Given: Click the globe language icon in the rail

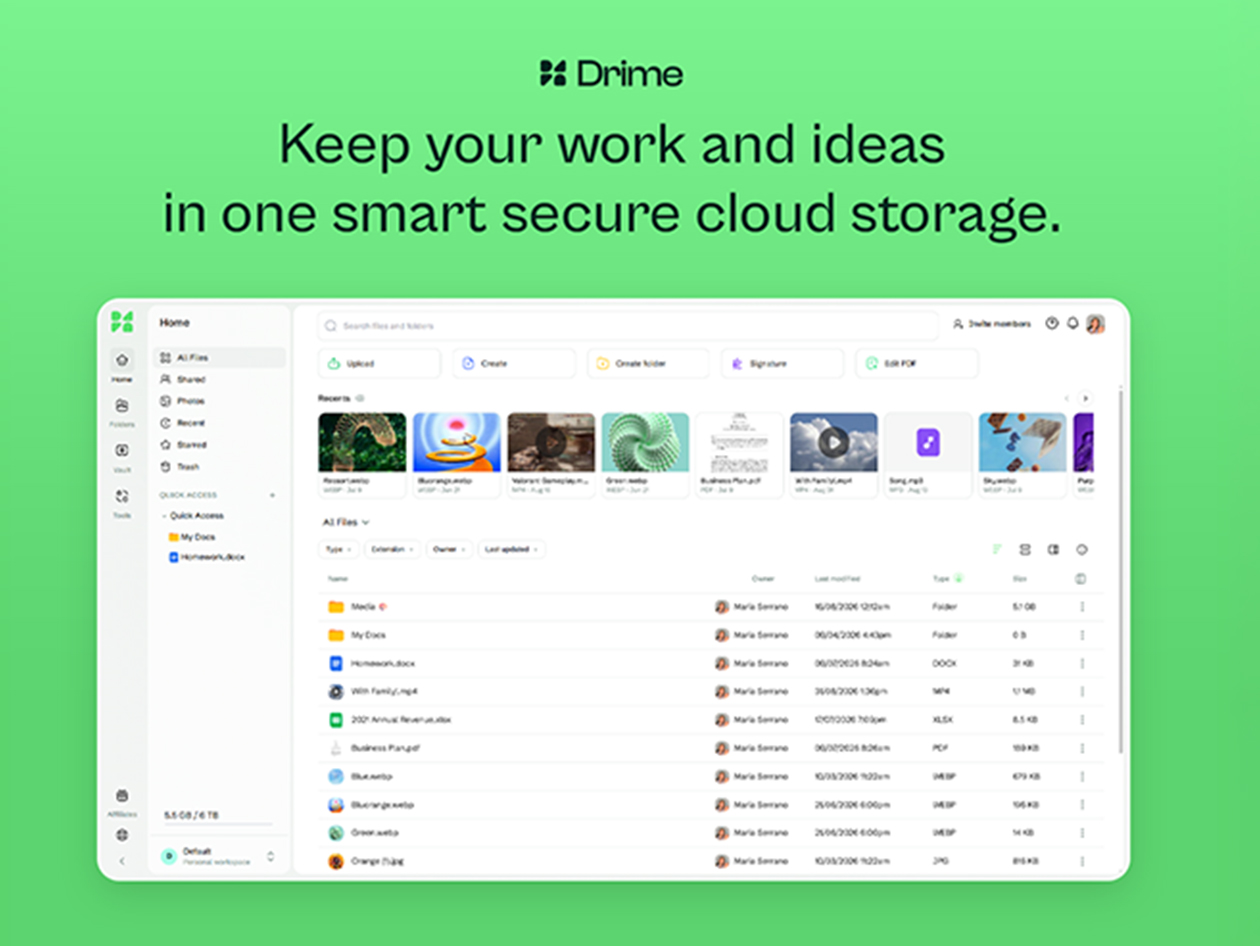Looking at the screenshot, I should 122,835.
